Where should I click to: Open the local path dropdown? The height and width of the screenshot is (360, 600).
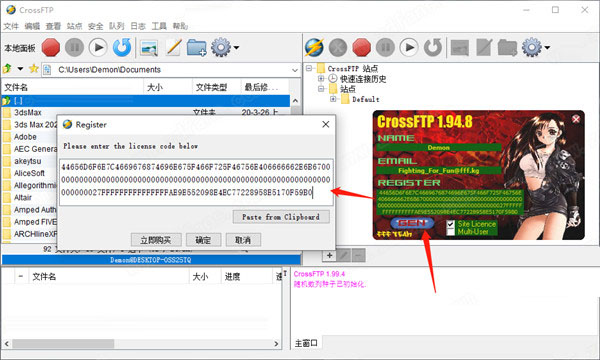(x=295, y=70)
